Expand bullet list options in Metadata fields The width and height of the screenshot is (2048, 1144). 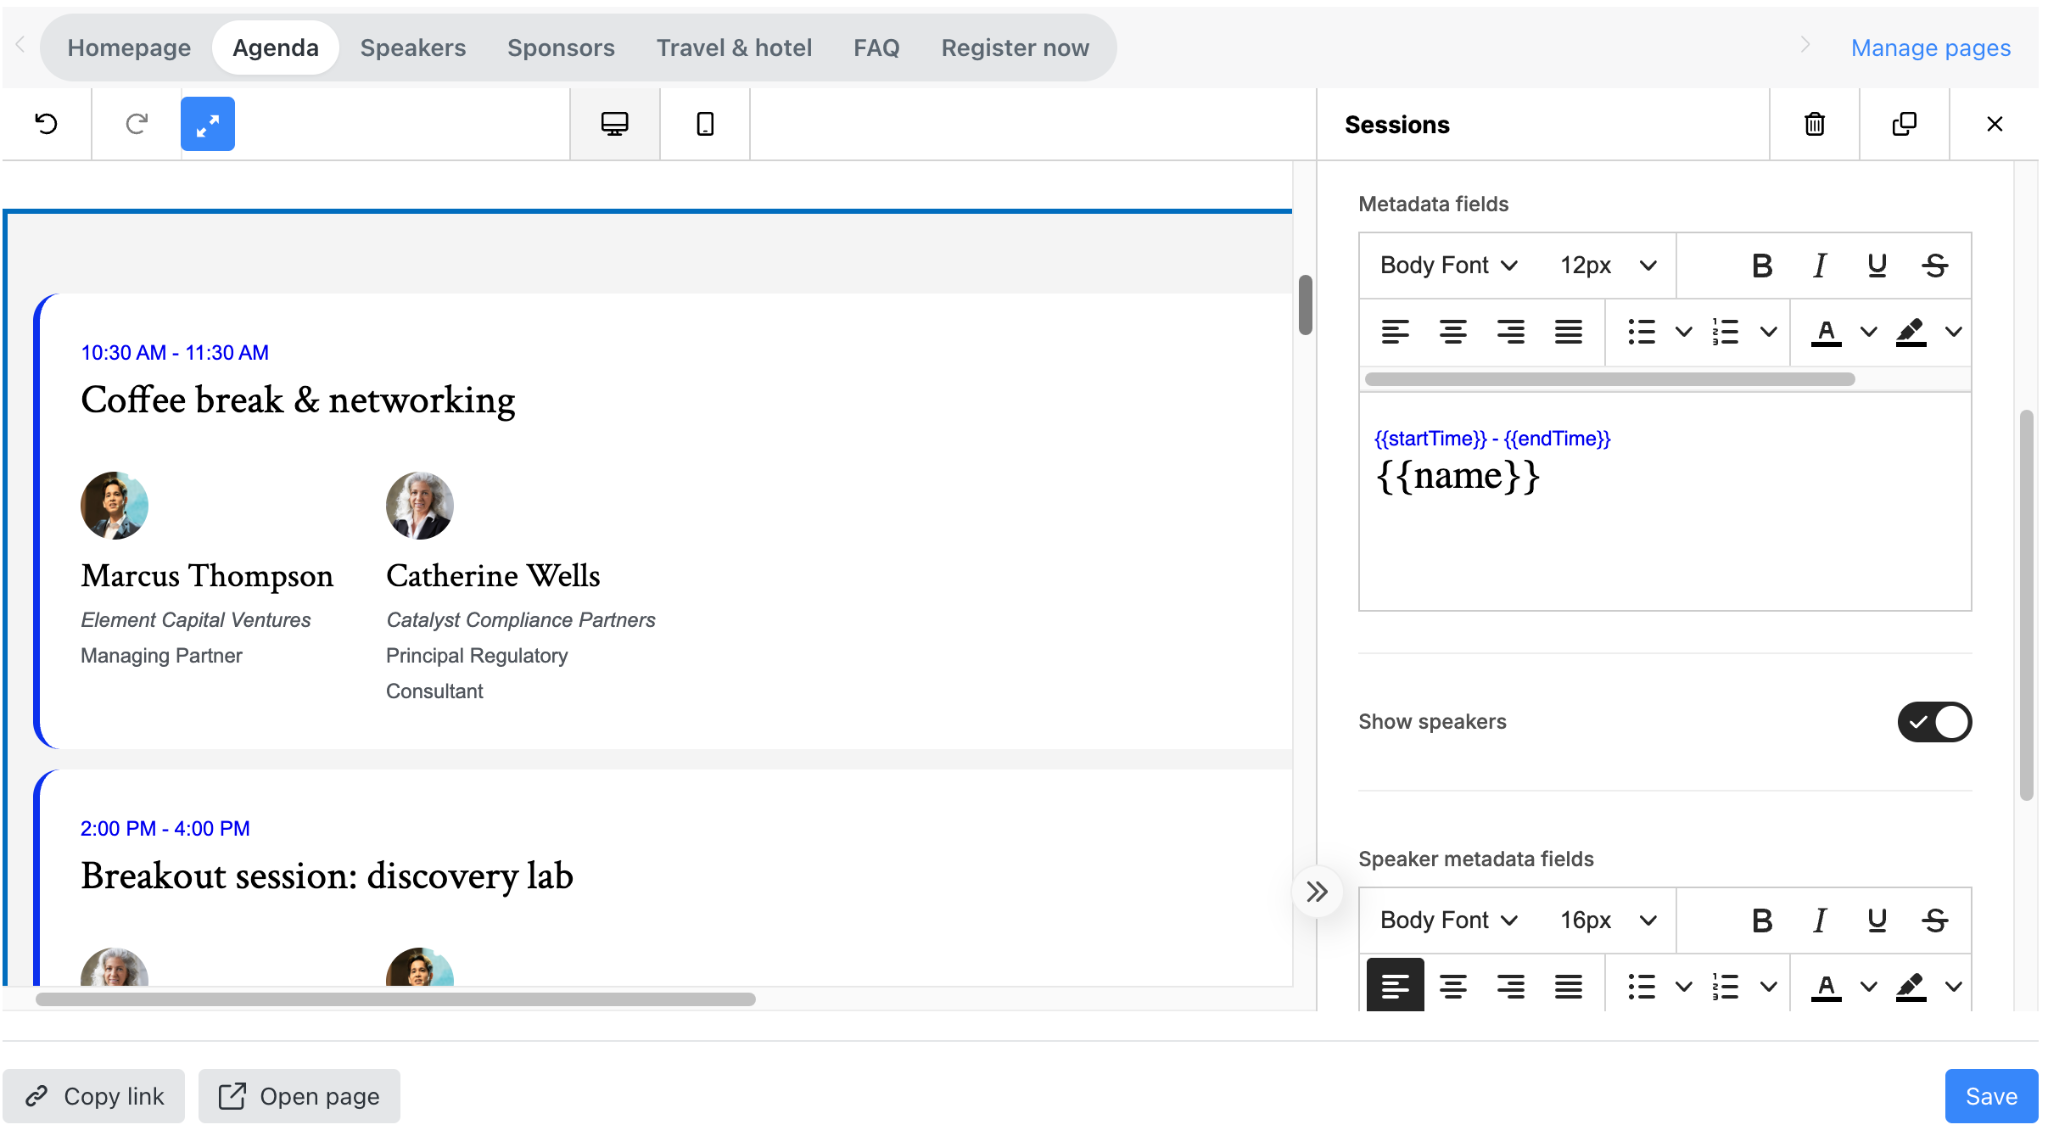point(1684,332)
